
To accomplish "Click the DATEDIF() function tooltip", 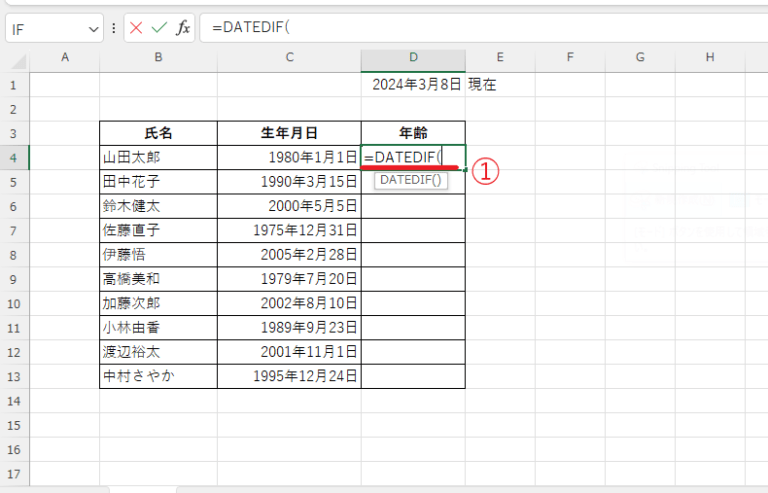I will tap(412, 180).
